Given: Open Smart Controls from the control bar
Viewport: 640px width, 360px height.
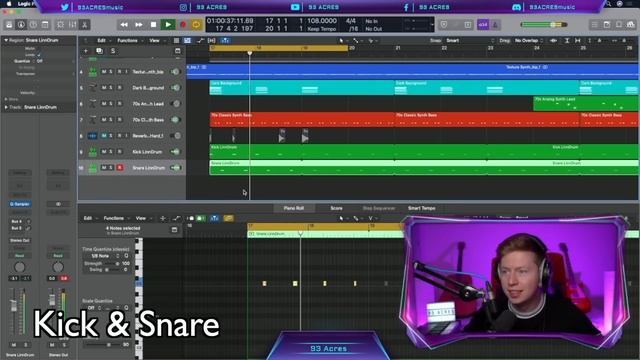Looking at the screenshot, I should [60, 25].
